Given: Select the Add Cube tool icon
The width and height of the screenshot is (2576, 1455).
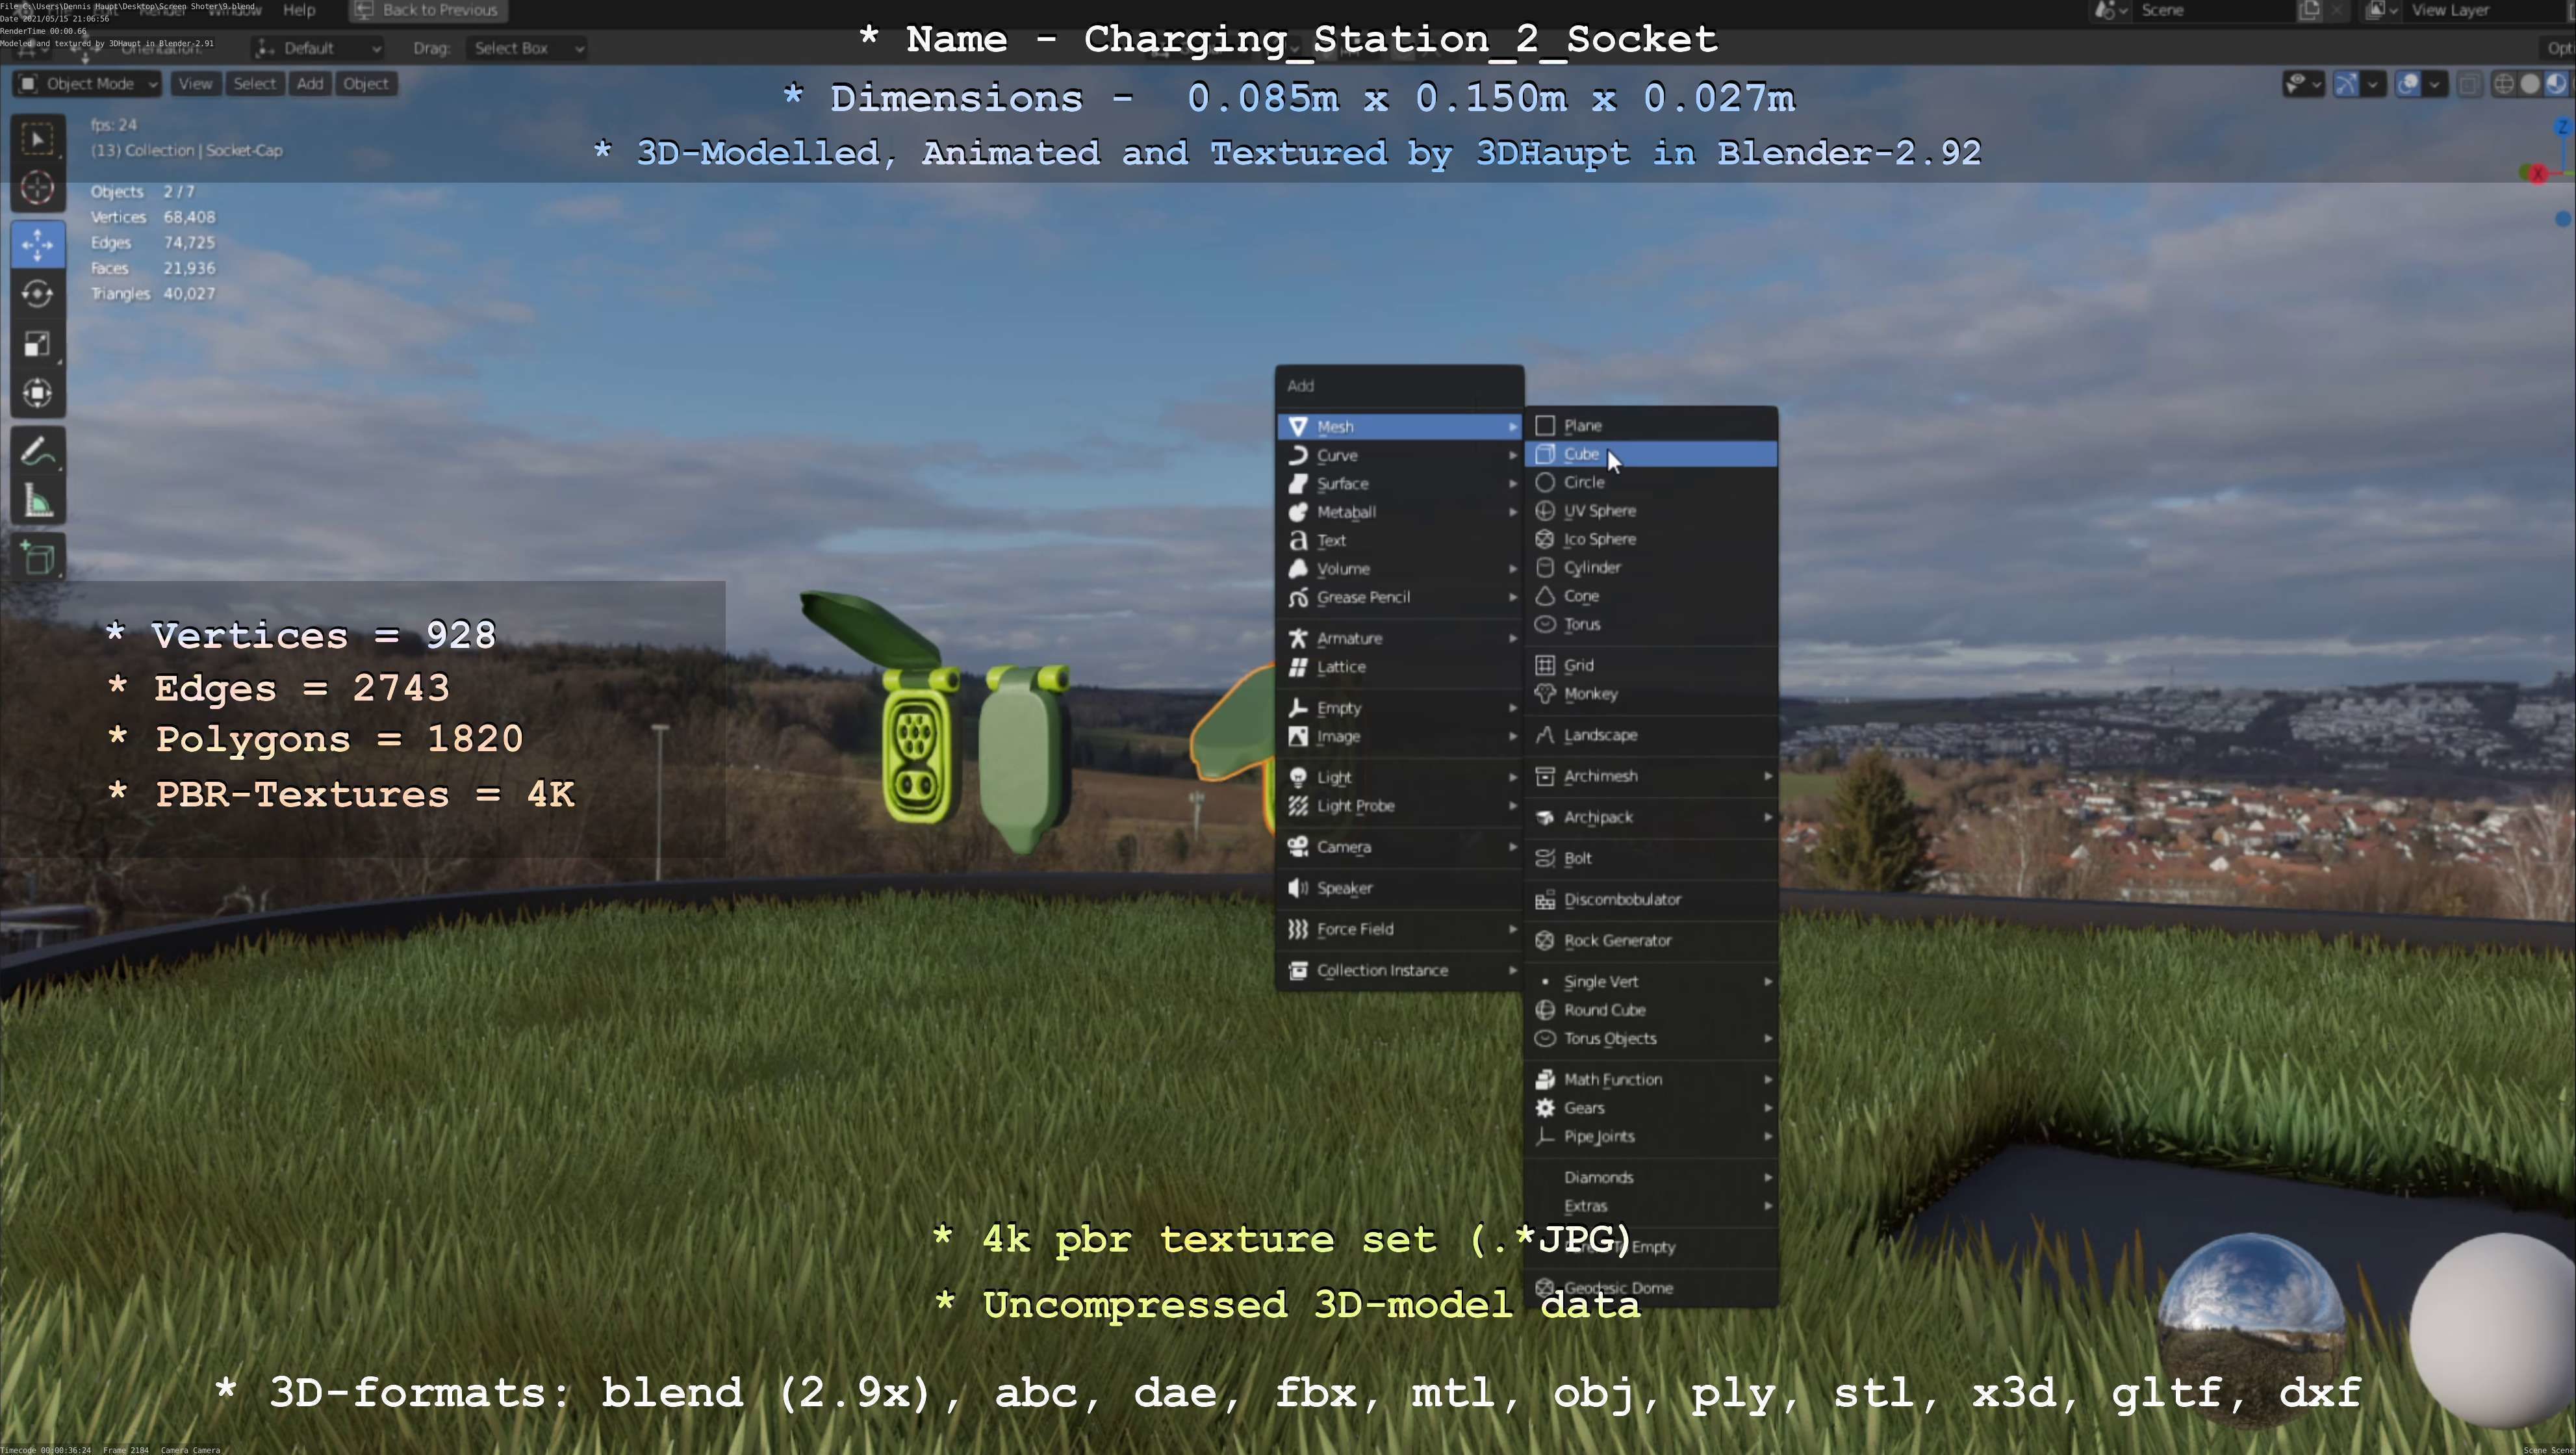Looking at the screenshot, I should (37, 557).
